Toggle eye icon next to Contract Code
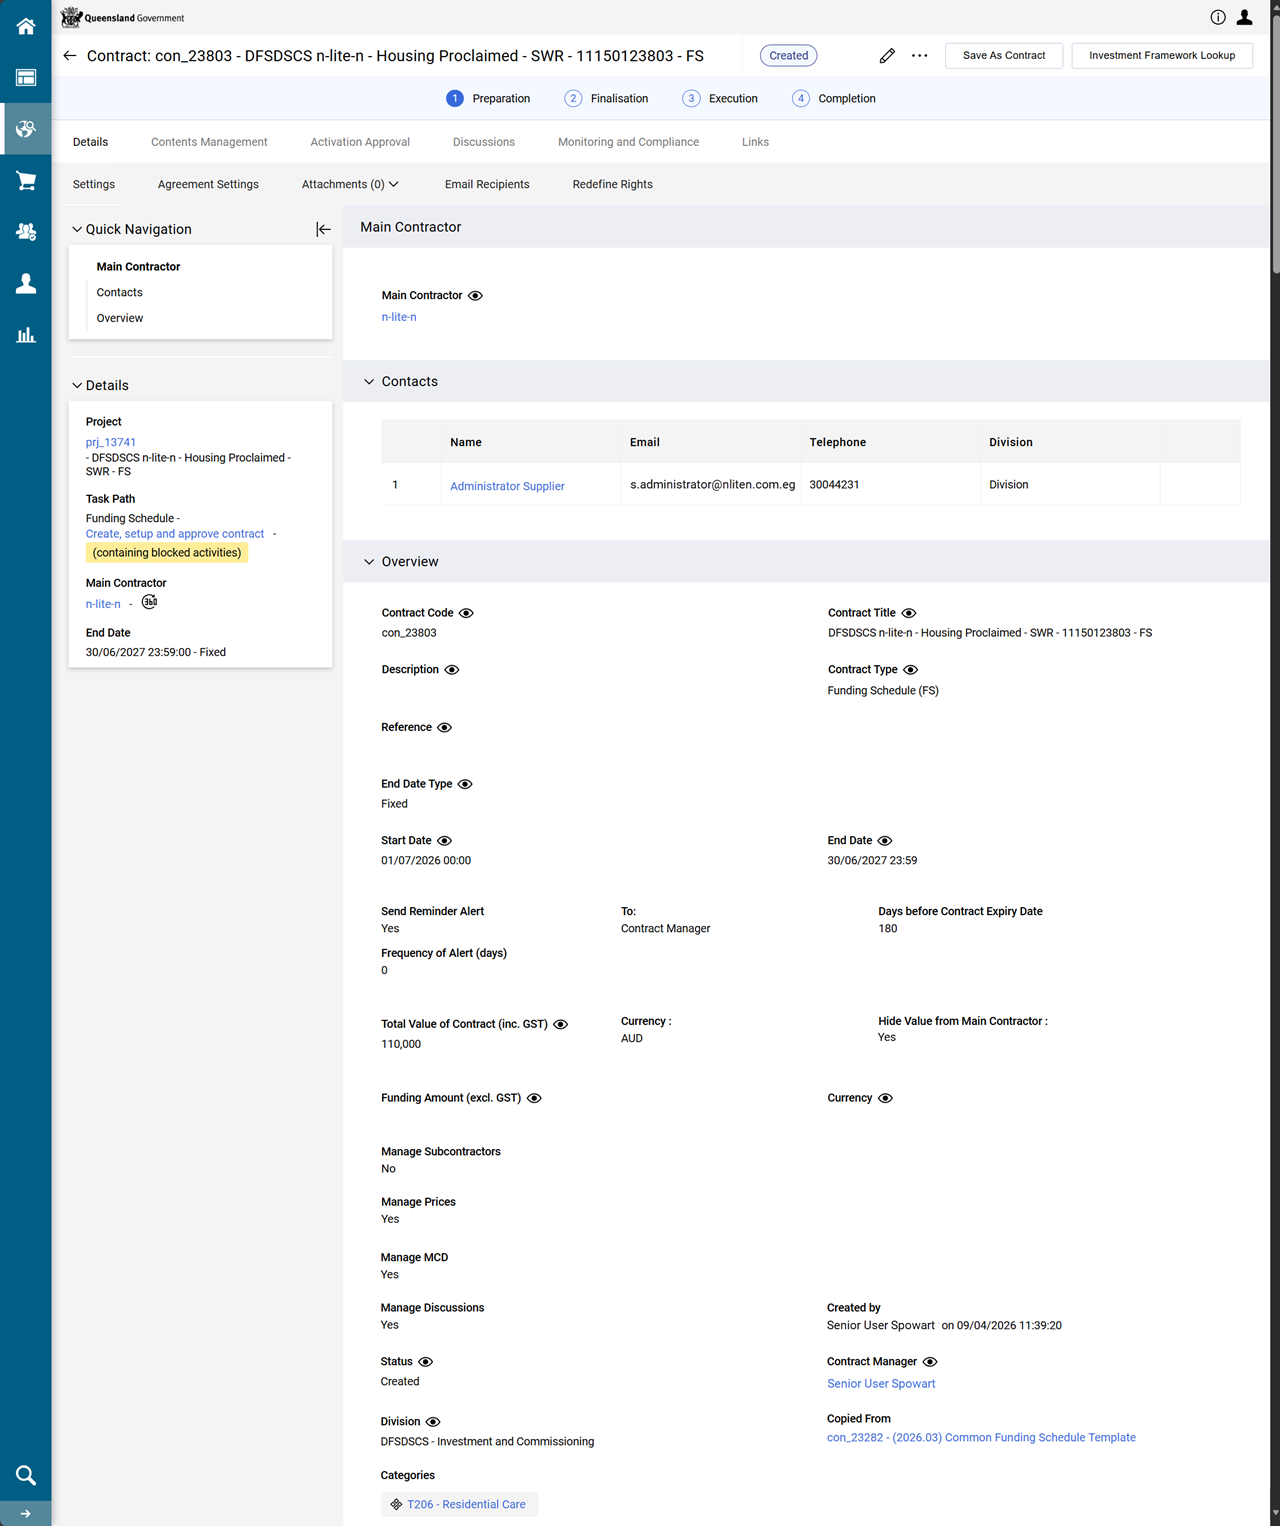 tap(466, 613)
